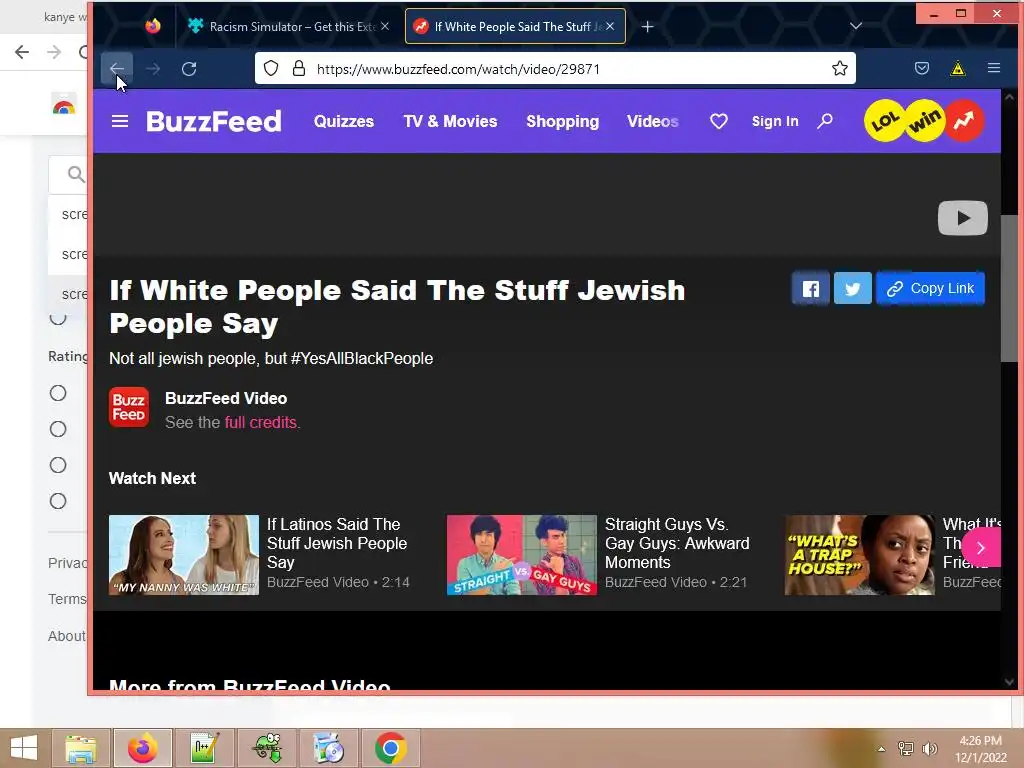Viewport: 1024px width, 768px height.
Task: Open the BuzzFeed hamburger menu
Action: tap(120, 121)
